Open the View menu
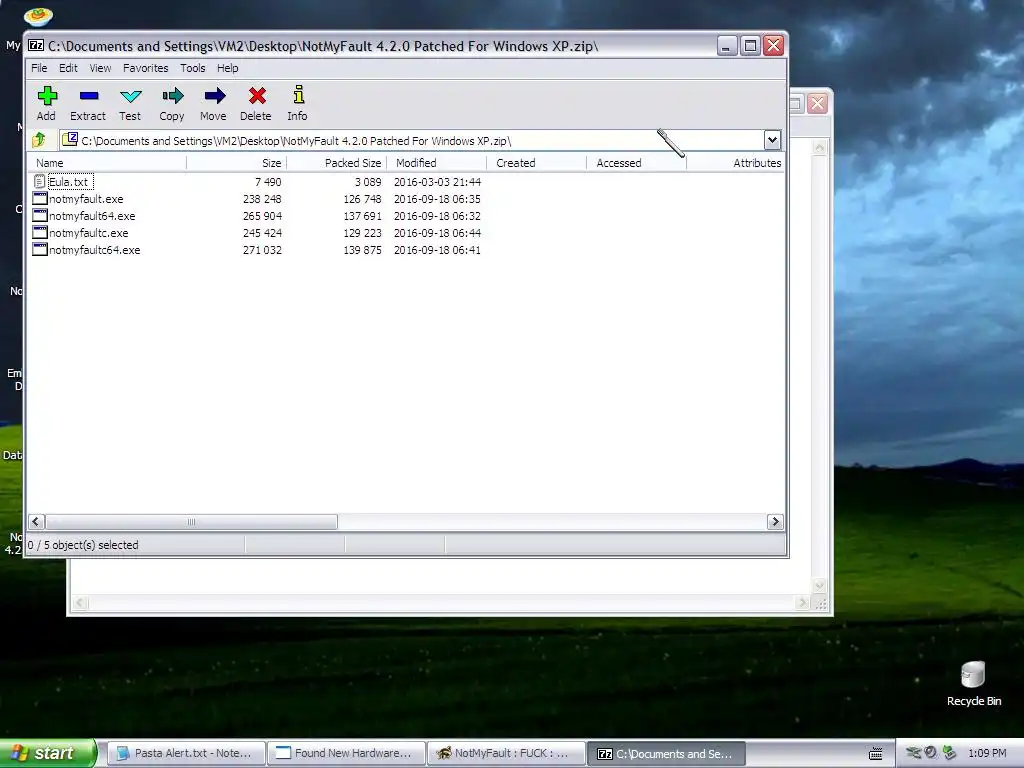1024x768 pixels. 100,68
